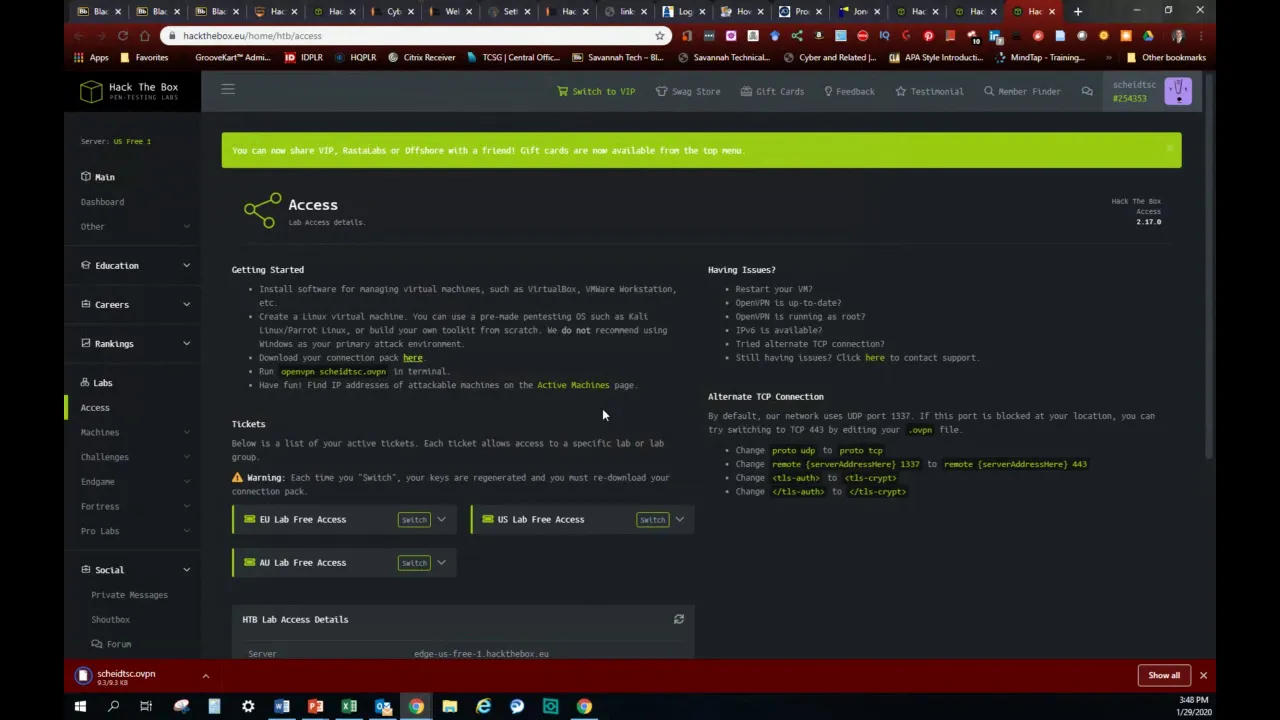Click the Shoutbox sidebar item
1280x720 pixels.
[110, 619]
